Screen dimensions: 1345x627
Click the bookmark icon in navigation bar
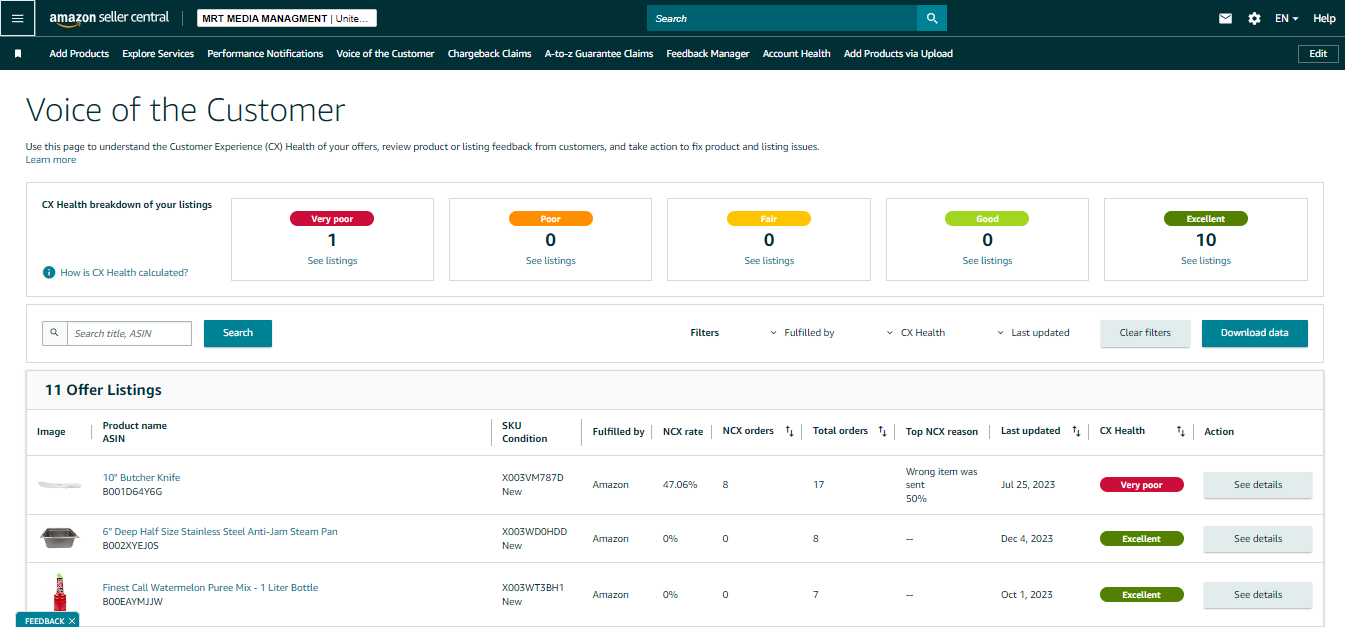pyautogui.click(x=18, y=54)
